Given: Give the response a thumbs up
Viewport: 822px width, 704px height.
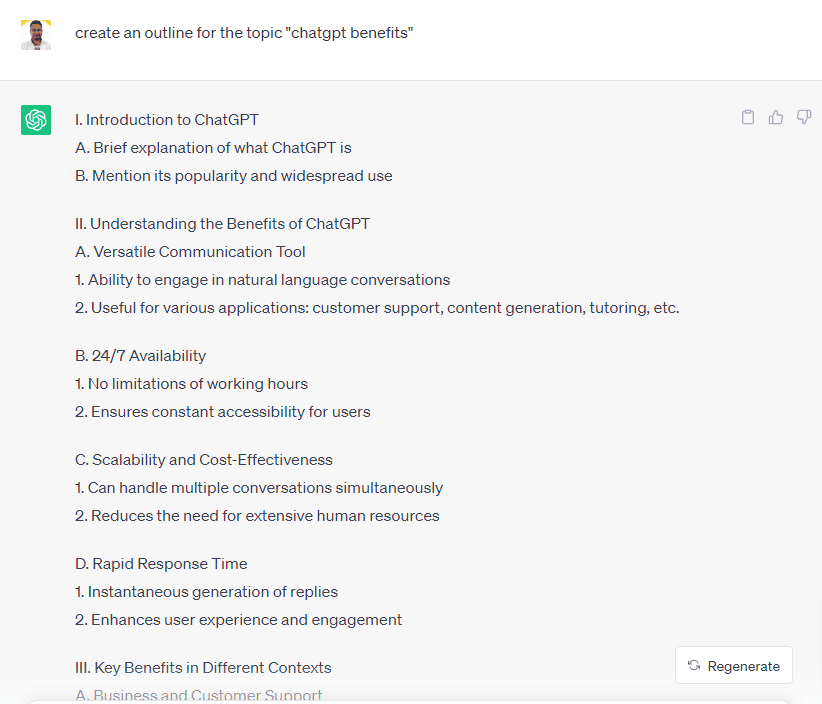Looking at the screenshot, I should [776, 118].
